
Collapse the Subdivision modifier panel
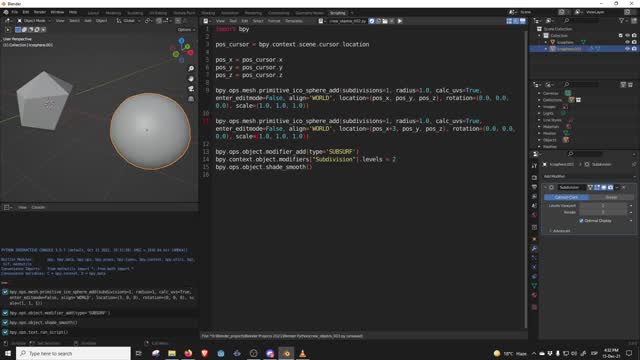point(545,187)
